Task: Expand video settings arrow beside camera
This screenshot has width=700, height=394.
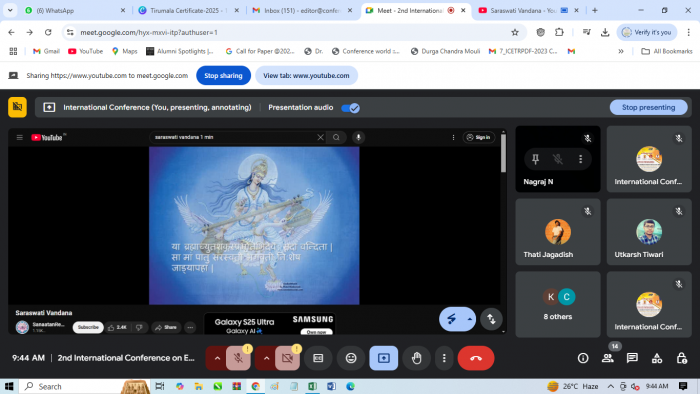Action: 266,358
